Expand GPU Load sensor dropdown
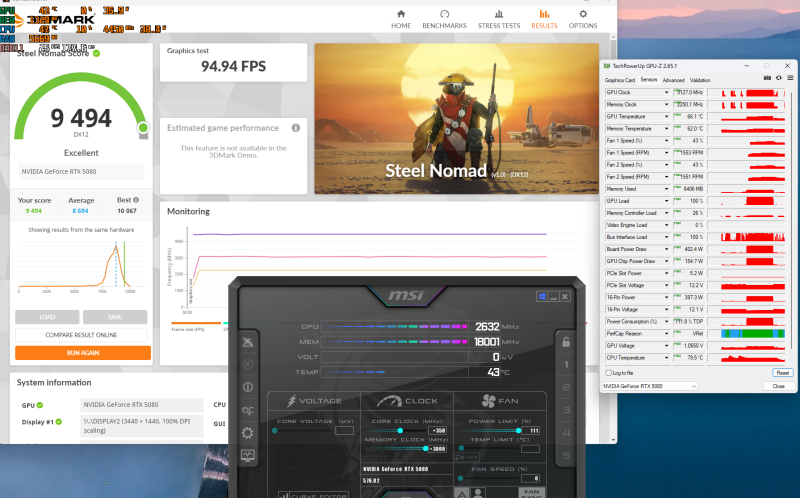Viewport: 800px width, 498px height. (666, 201)
